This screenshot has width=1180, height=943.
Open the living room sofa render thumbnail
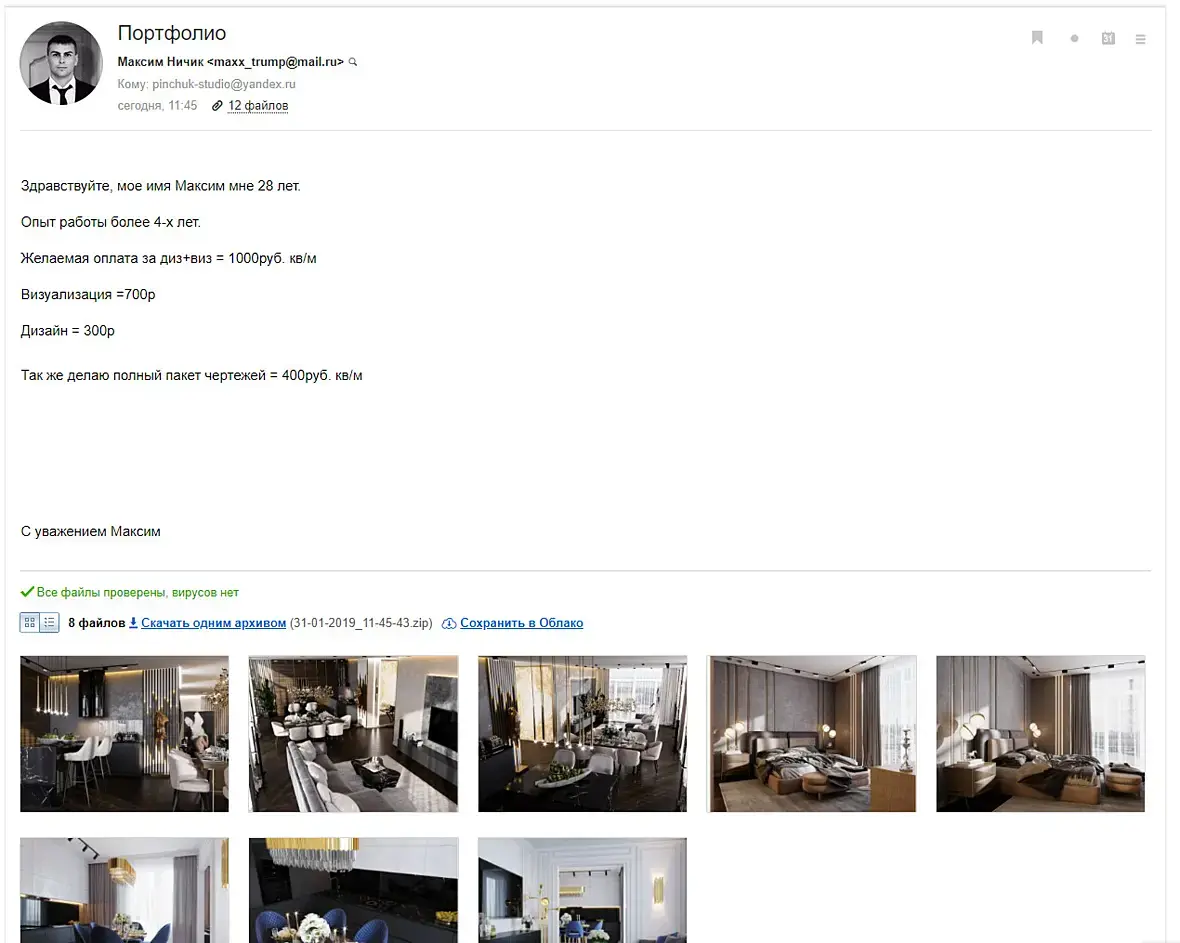(353, 734)
